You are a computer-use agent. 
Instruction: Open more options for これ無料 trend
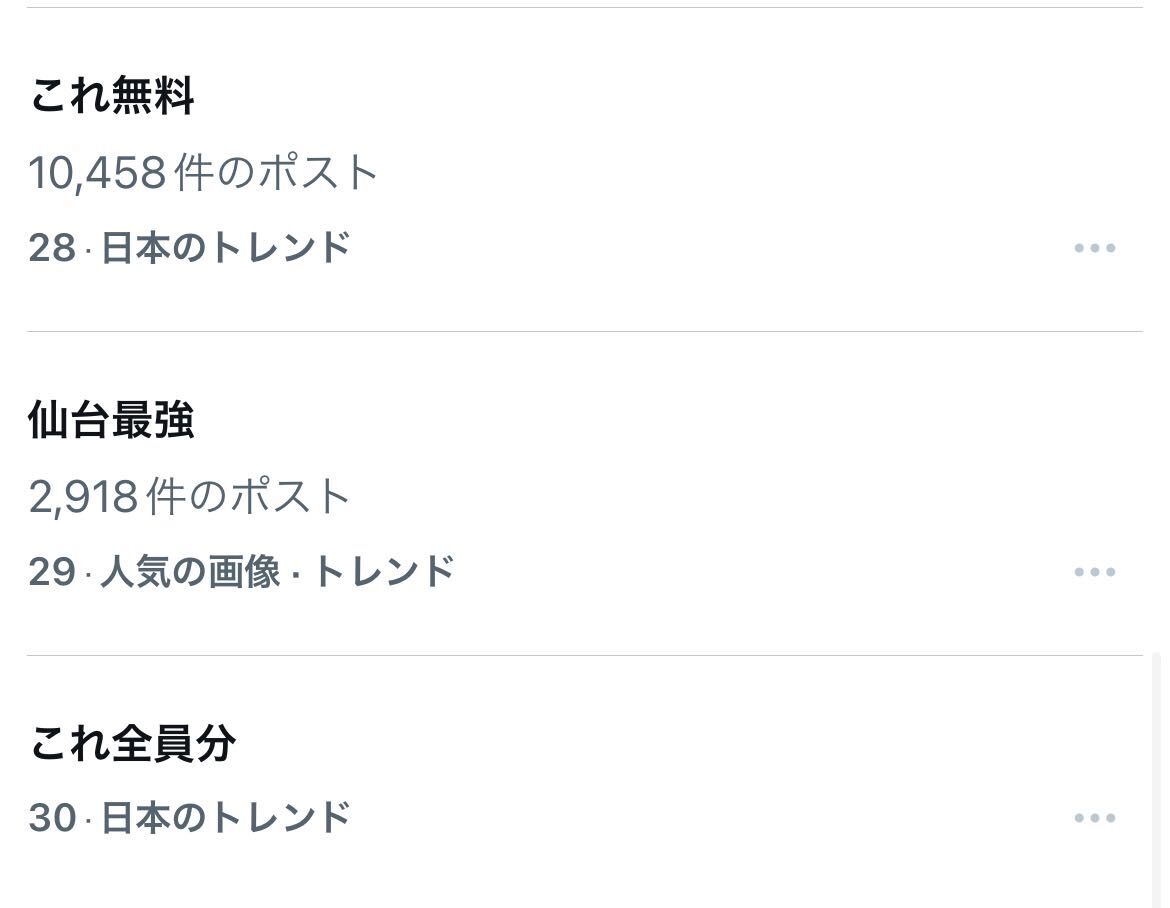tap(1095, 248)
